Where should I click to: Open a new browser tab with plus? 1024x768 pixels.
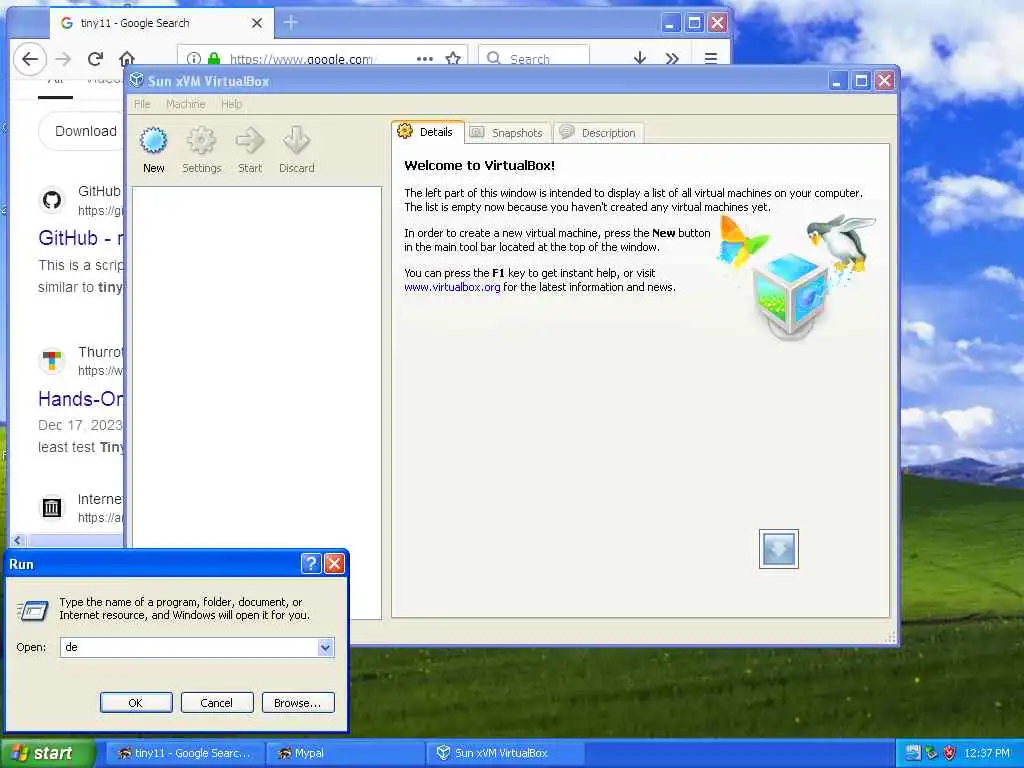click(x=291, y=23)
